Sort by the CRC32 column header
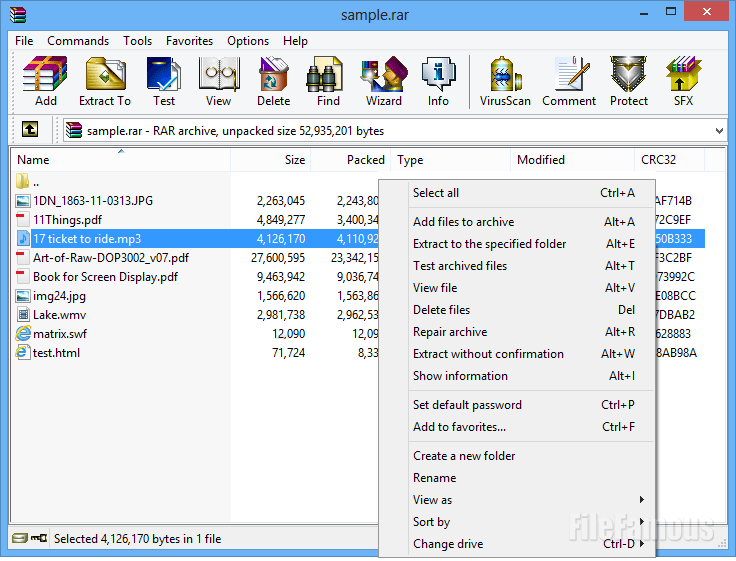Viewport: 736px width, 561px height. (x=669, y=160)
